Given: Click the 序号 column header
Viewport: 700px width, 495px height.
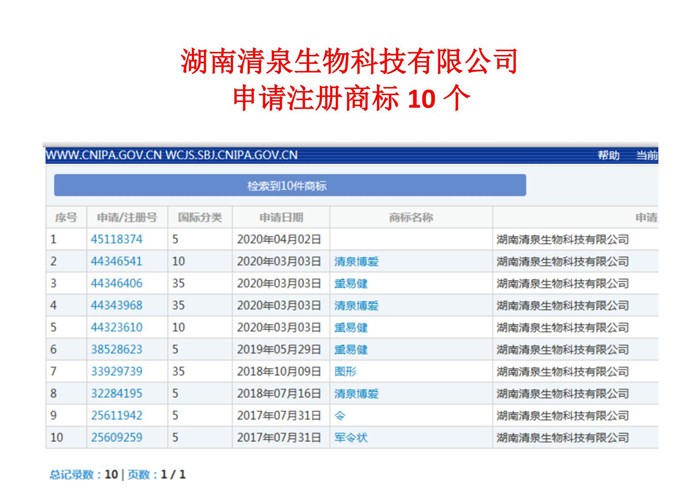Looking at the screenshot, I should pyautogui.click(x=65, y=218).
